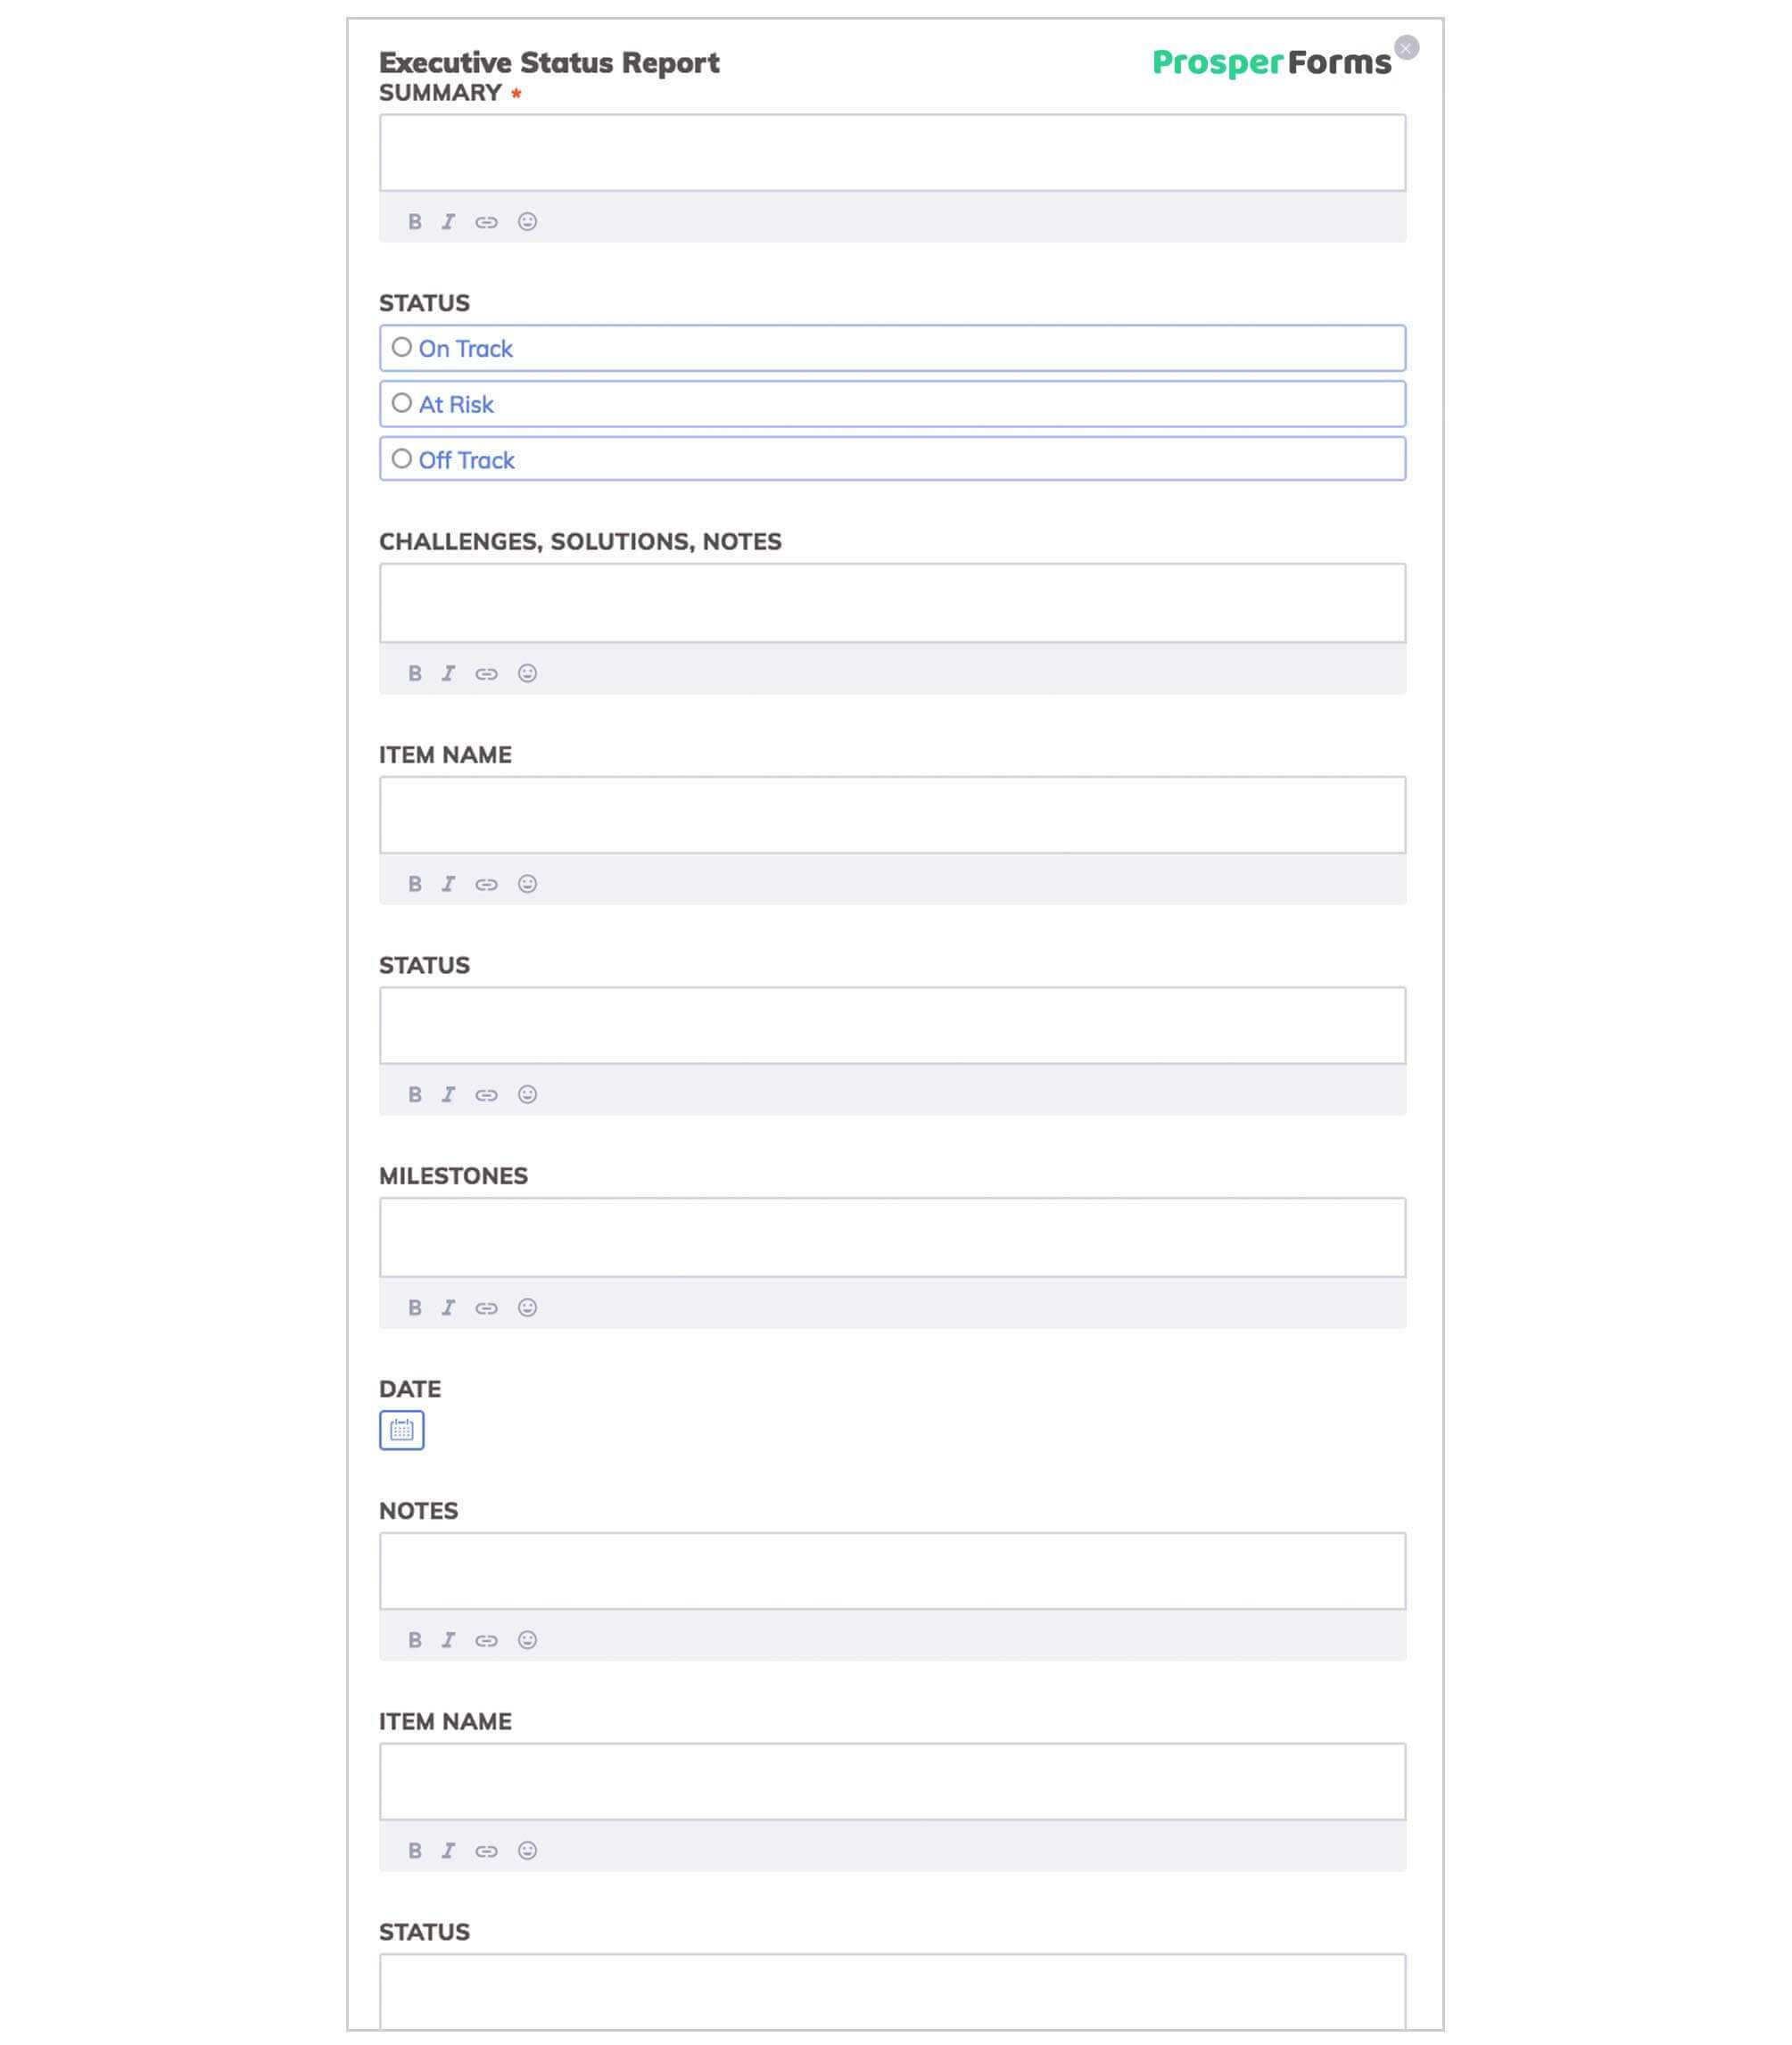Viewport: 1792px width, 2045px height.
Task: Open the calendar DATE picker icon
Action: [402, 1430]
